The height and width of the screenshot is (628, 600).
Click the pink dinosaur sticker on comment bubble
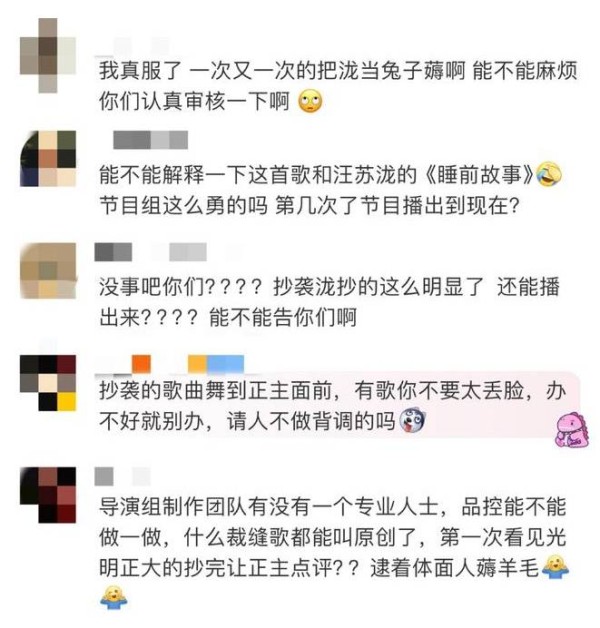pyautogui.click(x=572, y=430)
